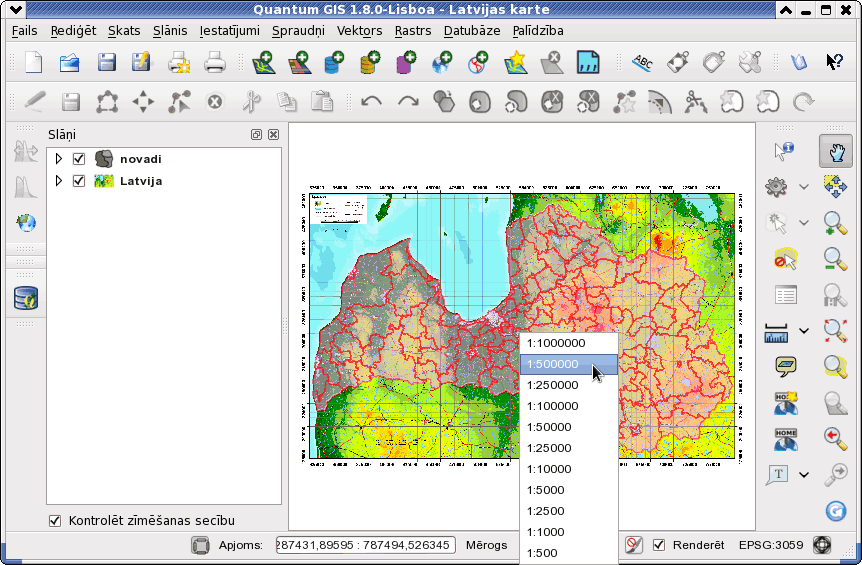This screenshot has height=565, width=862.
Task: Open the Datubāze menu
Action: tap(472, 31)
